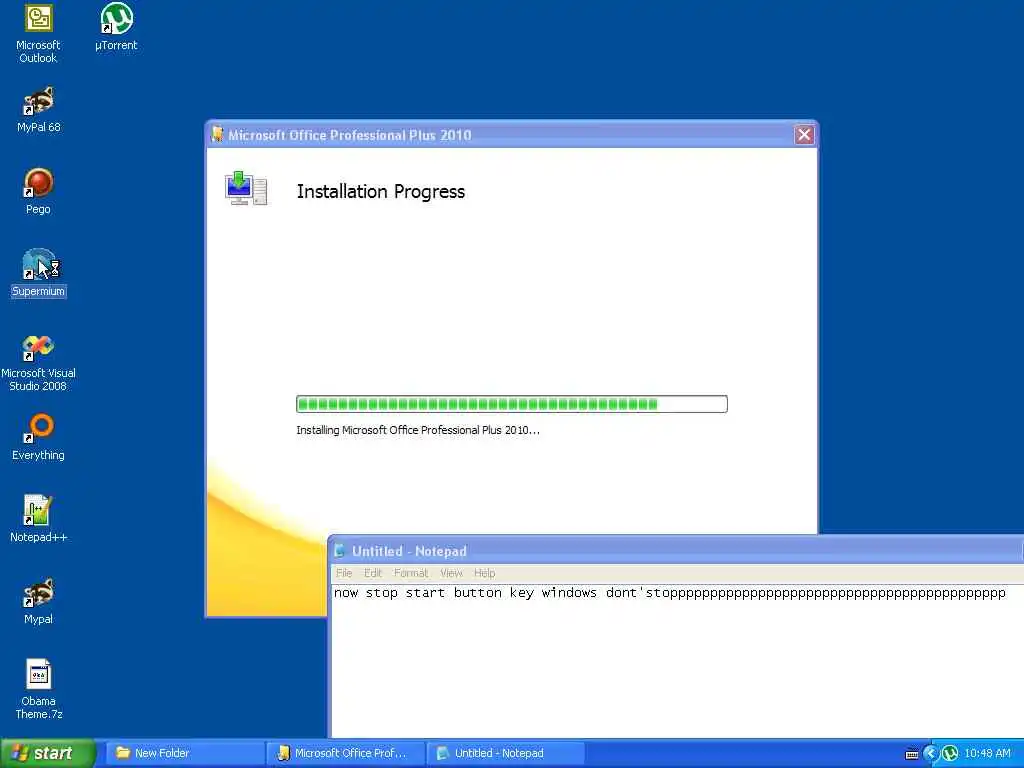Close the Office Professional Plus 2010 installer
This screenshot has width=1024, height=768.
tap(804, 135)
